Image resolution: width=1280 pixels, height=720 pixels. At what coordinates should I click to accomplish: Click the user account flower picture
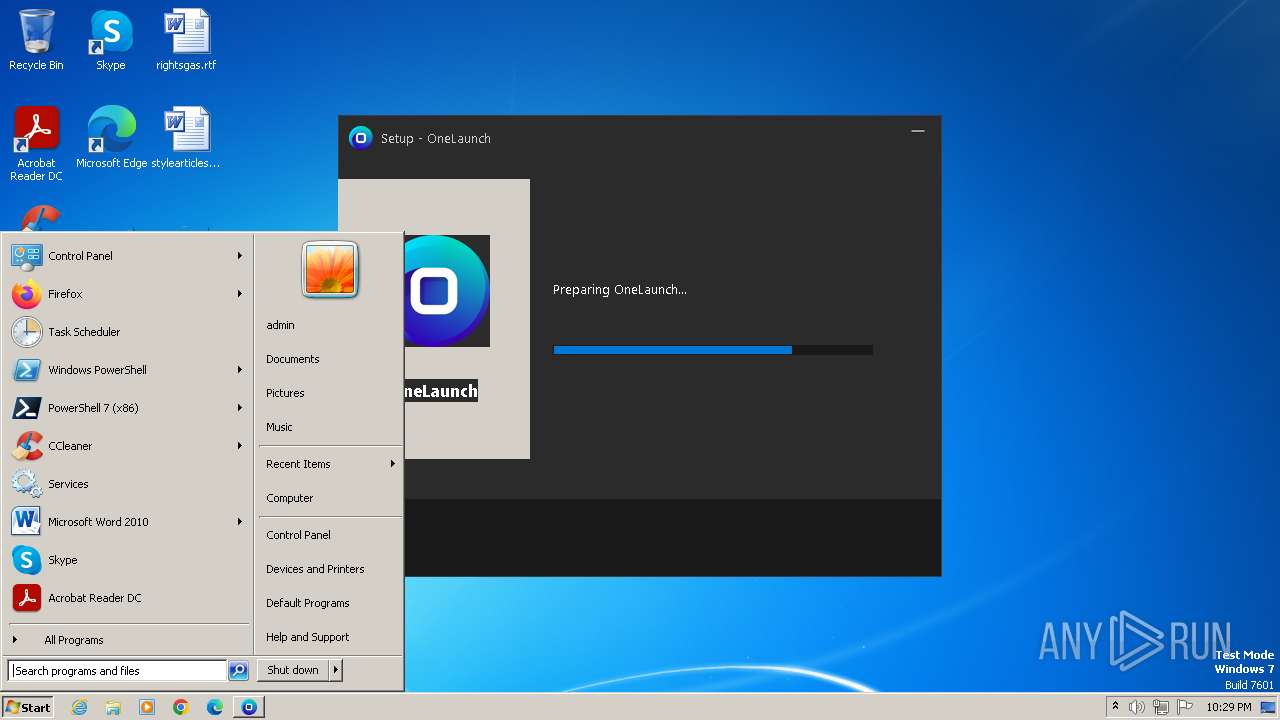pos(330,269)
